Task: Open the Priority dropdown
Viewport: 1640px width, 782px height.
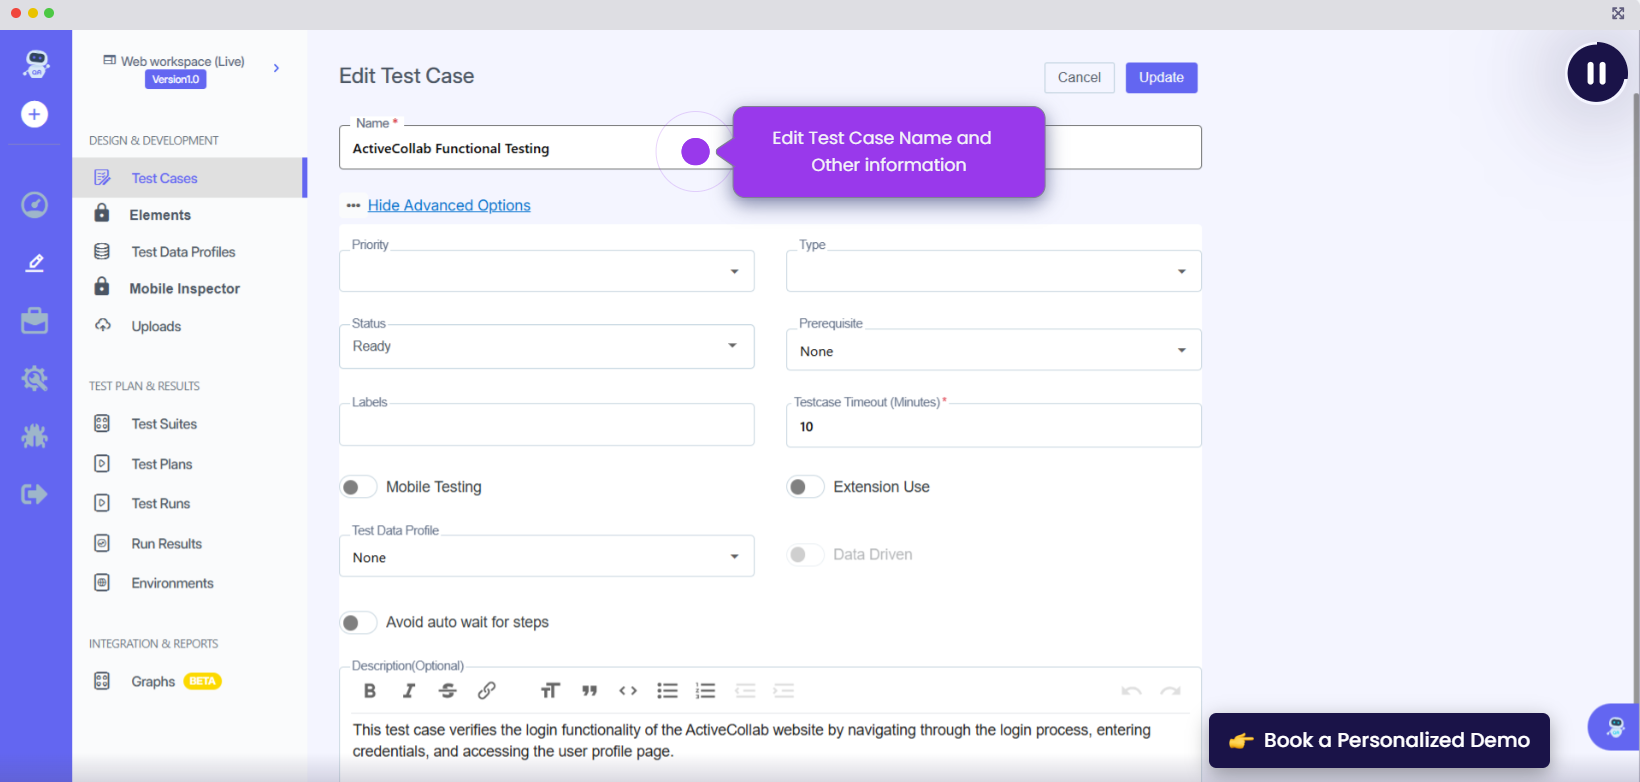Action: (546, 271)
